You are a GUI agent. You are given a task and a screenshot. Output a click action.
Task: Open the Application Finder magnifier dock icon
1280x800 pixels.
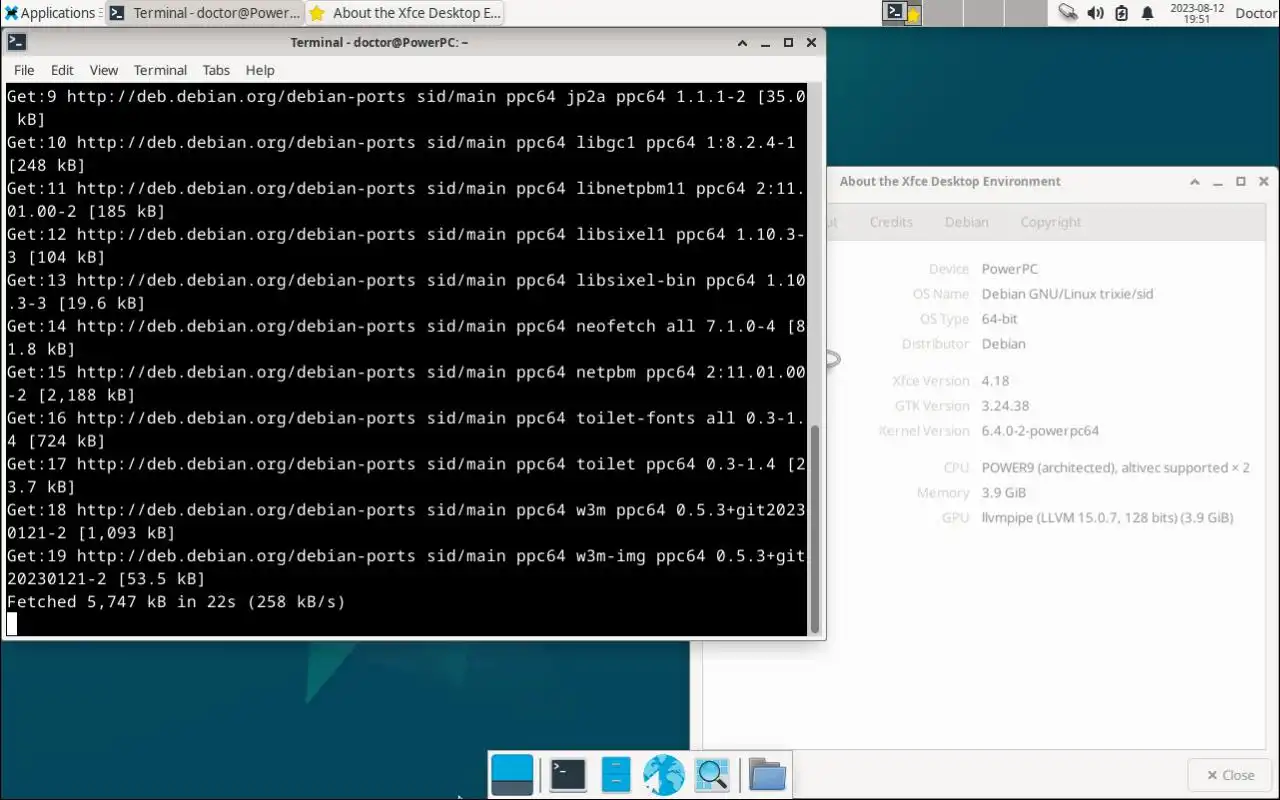[x=712, y=775]
